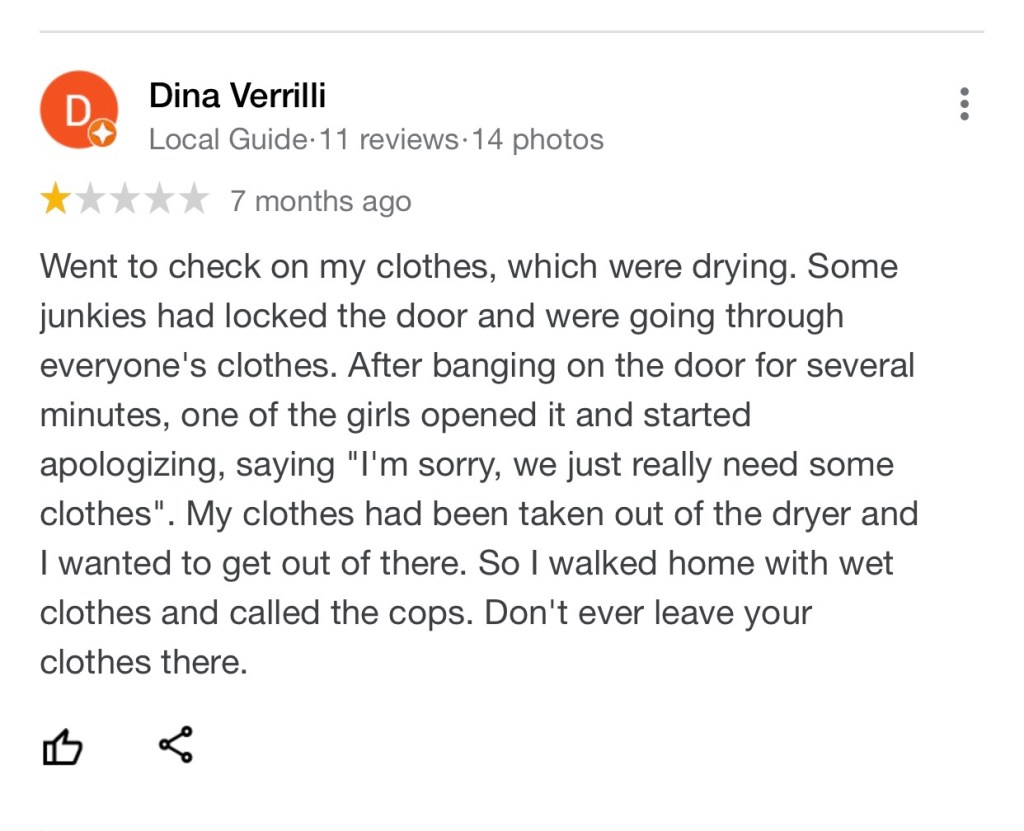Open the three-dot more options menu
The image size is (1024, 831).
coord(964,104)
